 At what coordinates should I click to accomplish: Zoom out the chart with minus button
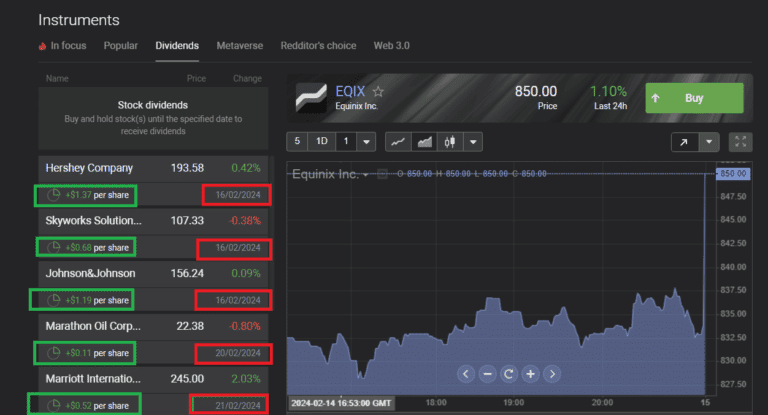pos(487,374)
